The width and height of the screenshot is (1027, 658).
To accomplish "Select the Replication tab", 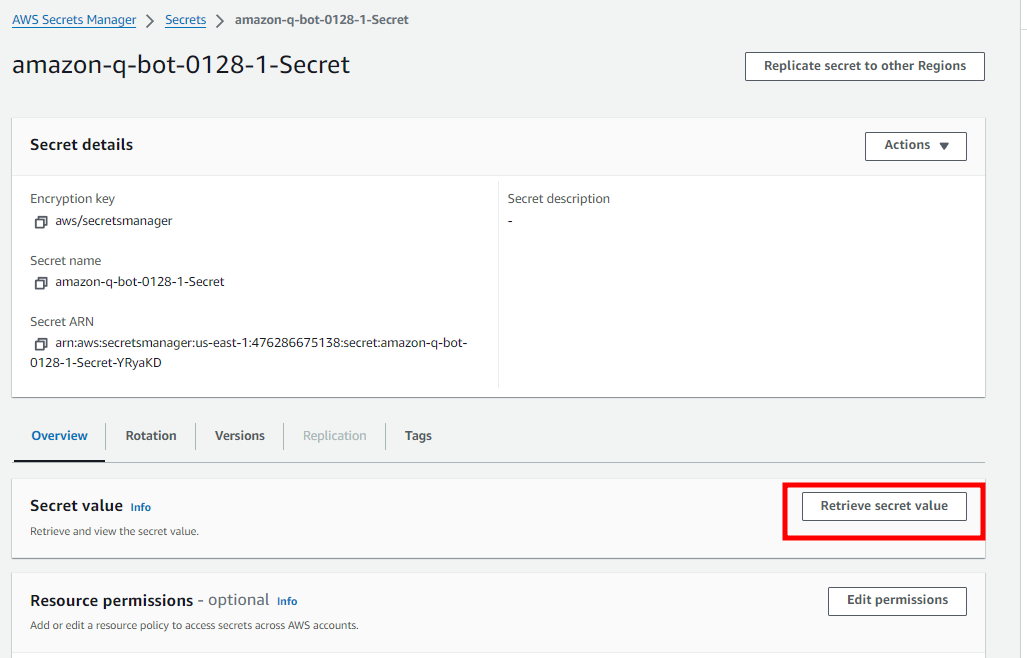I will pos(335,436).
